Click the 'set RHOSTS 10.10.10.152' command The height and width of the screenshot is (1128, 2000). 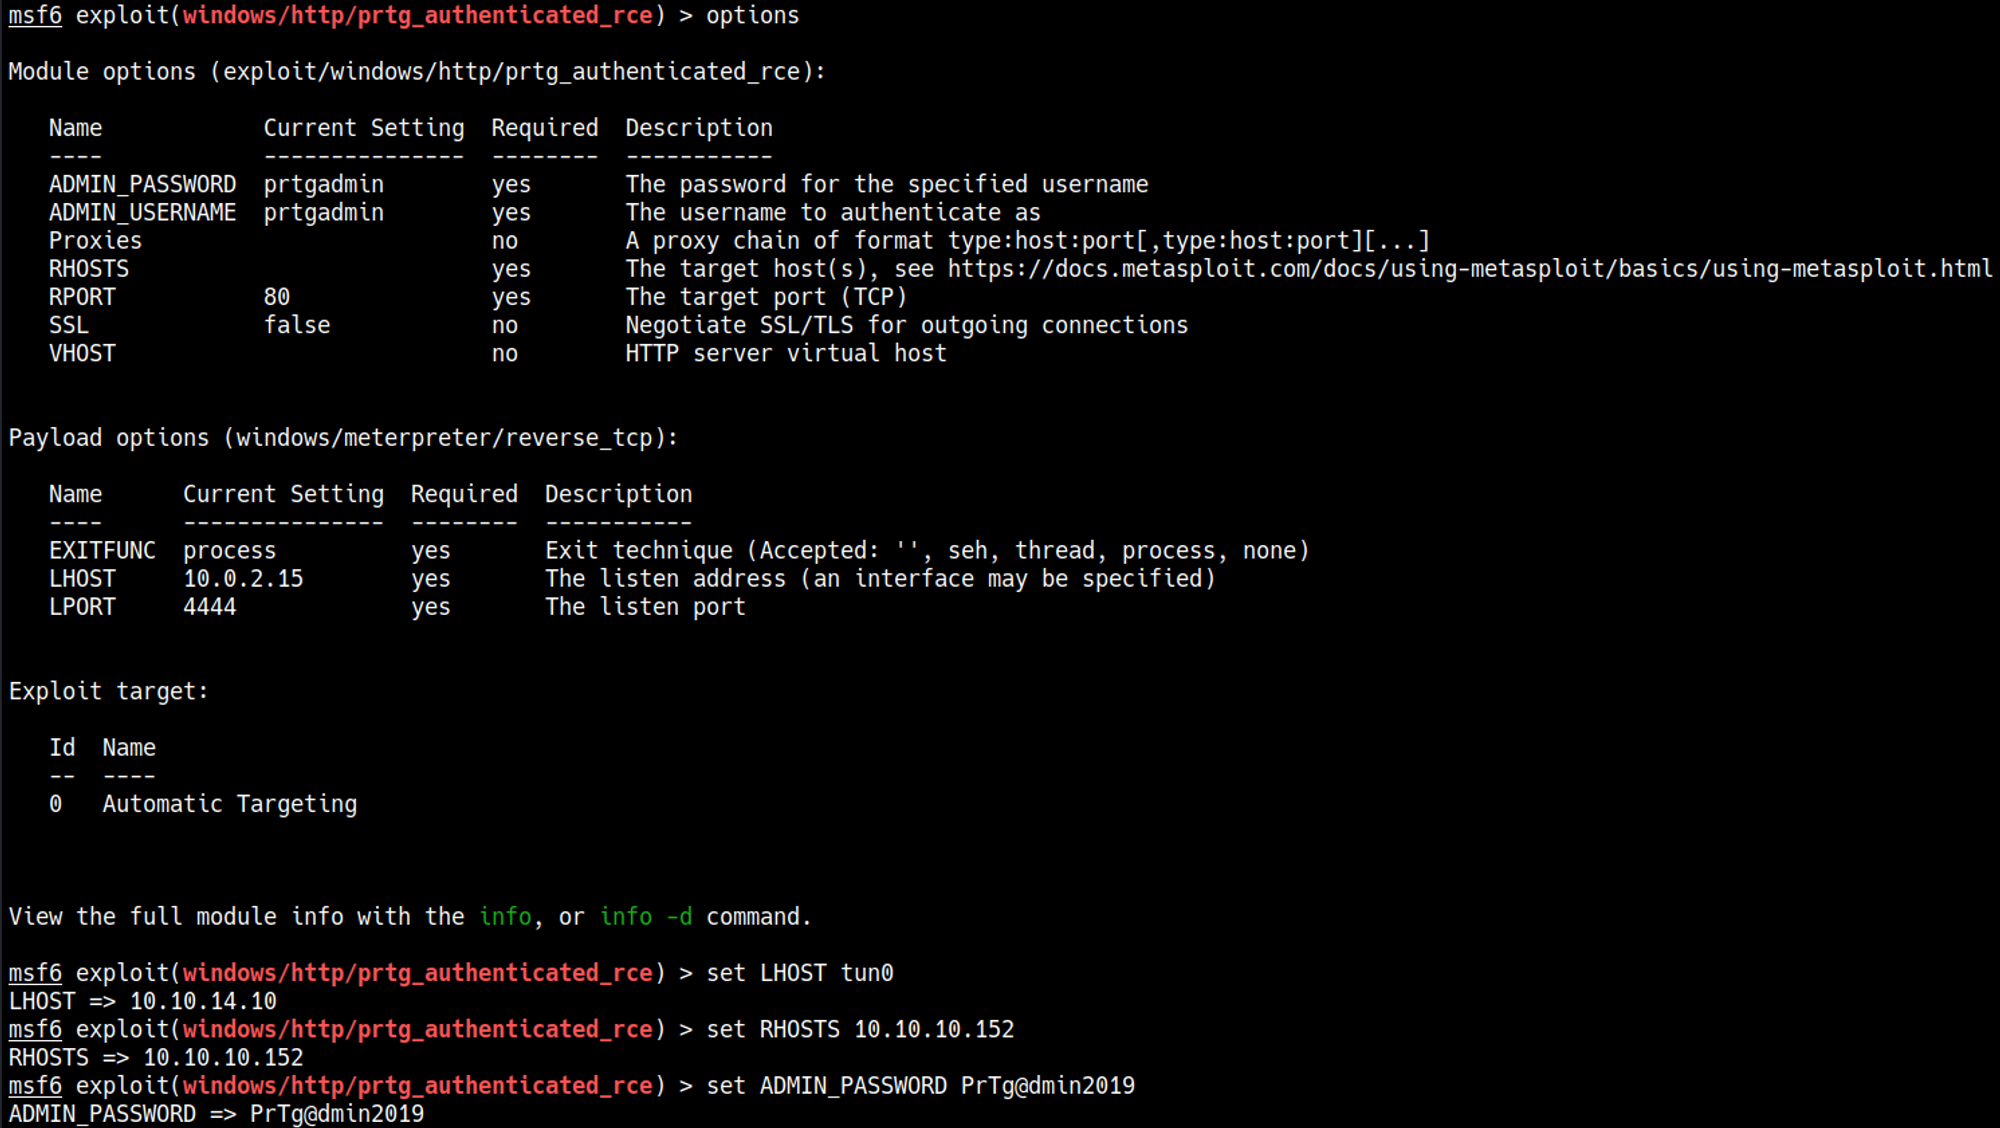860,1029
